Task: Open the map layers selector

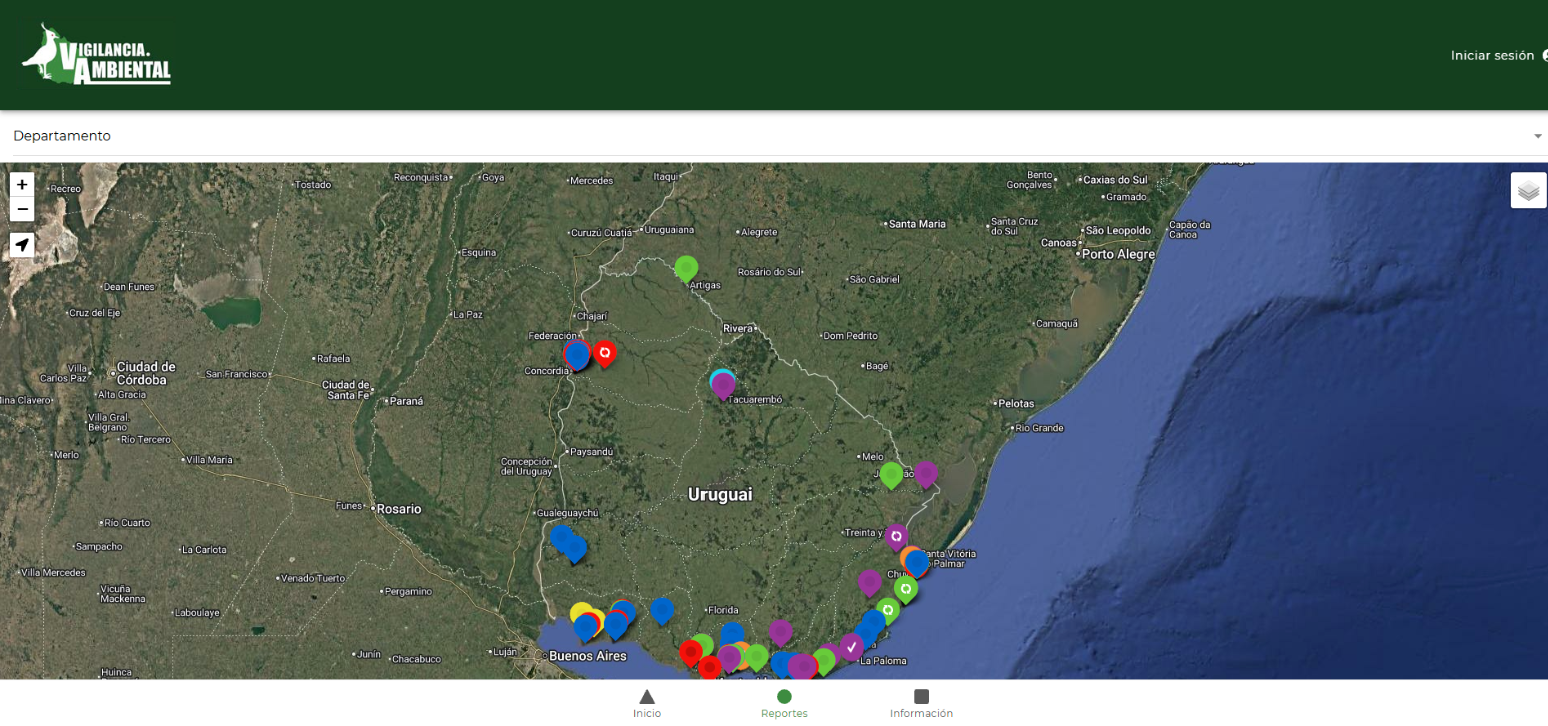Action: coord(1528,190)
